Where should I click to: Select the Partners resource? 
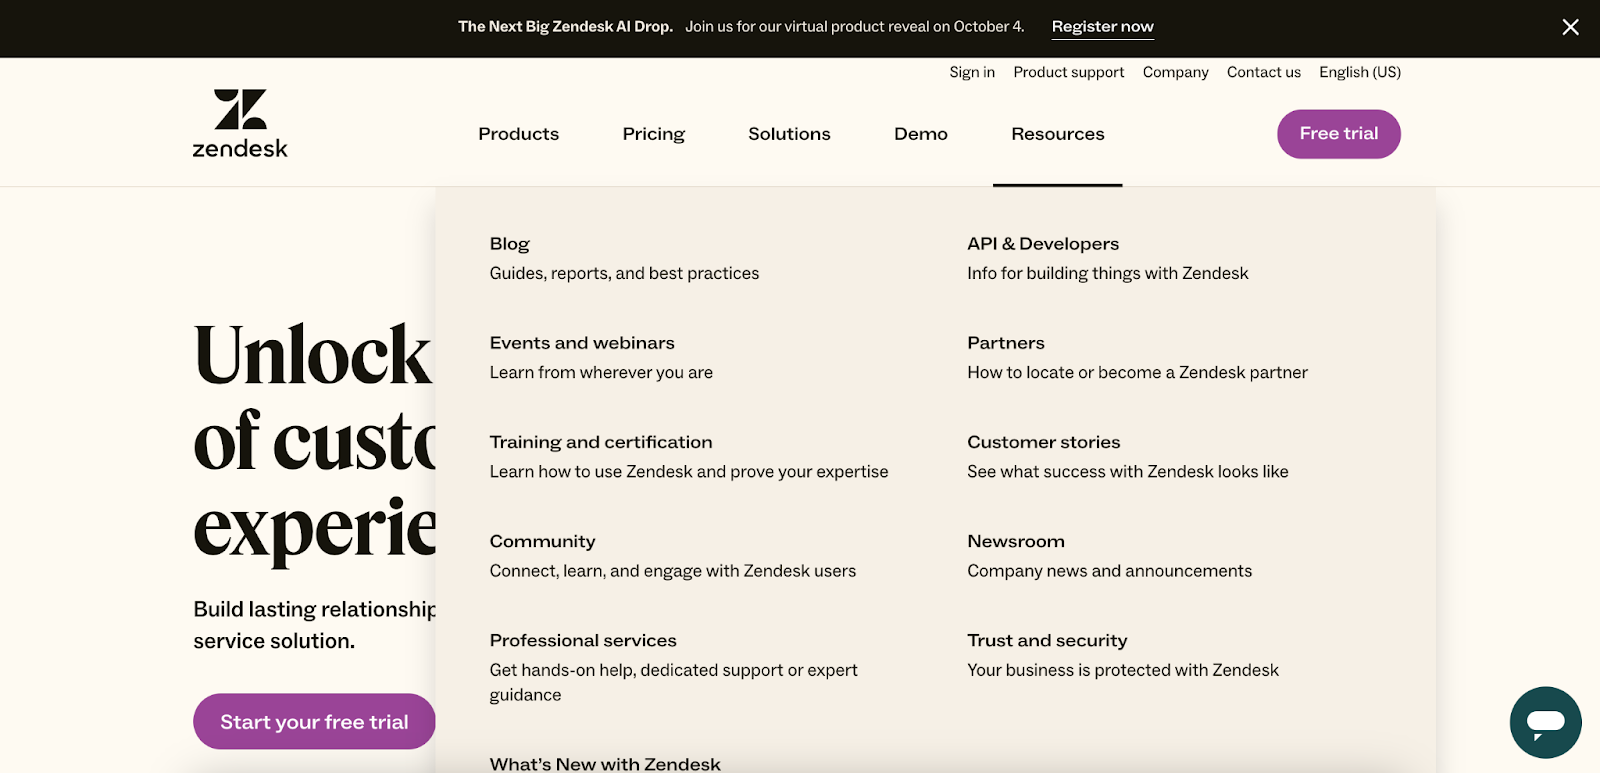(1006, 343)
